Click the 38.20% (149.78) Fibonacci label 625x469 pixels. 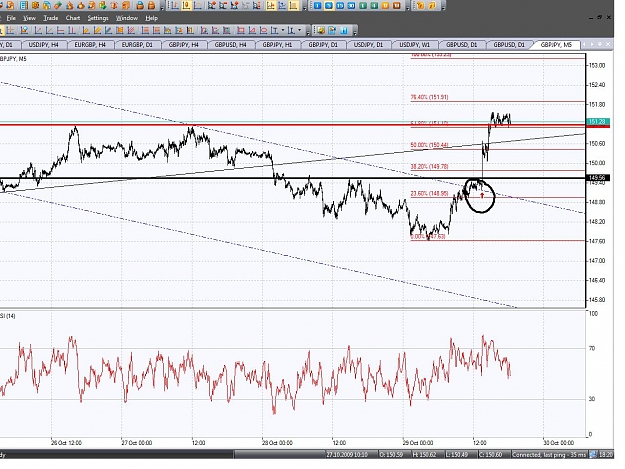pyautogui.click(x=429, y=167)
